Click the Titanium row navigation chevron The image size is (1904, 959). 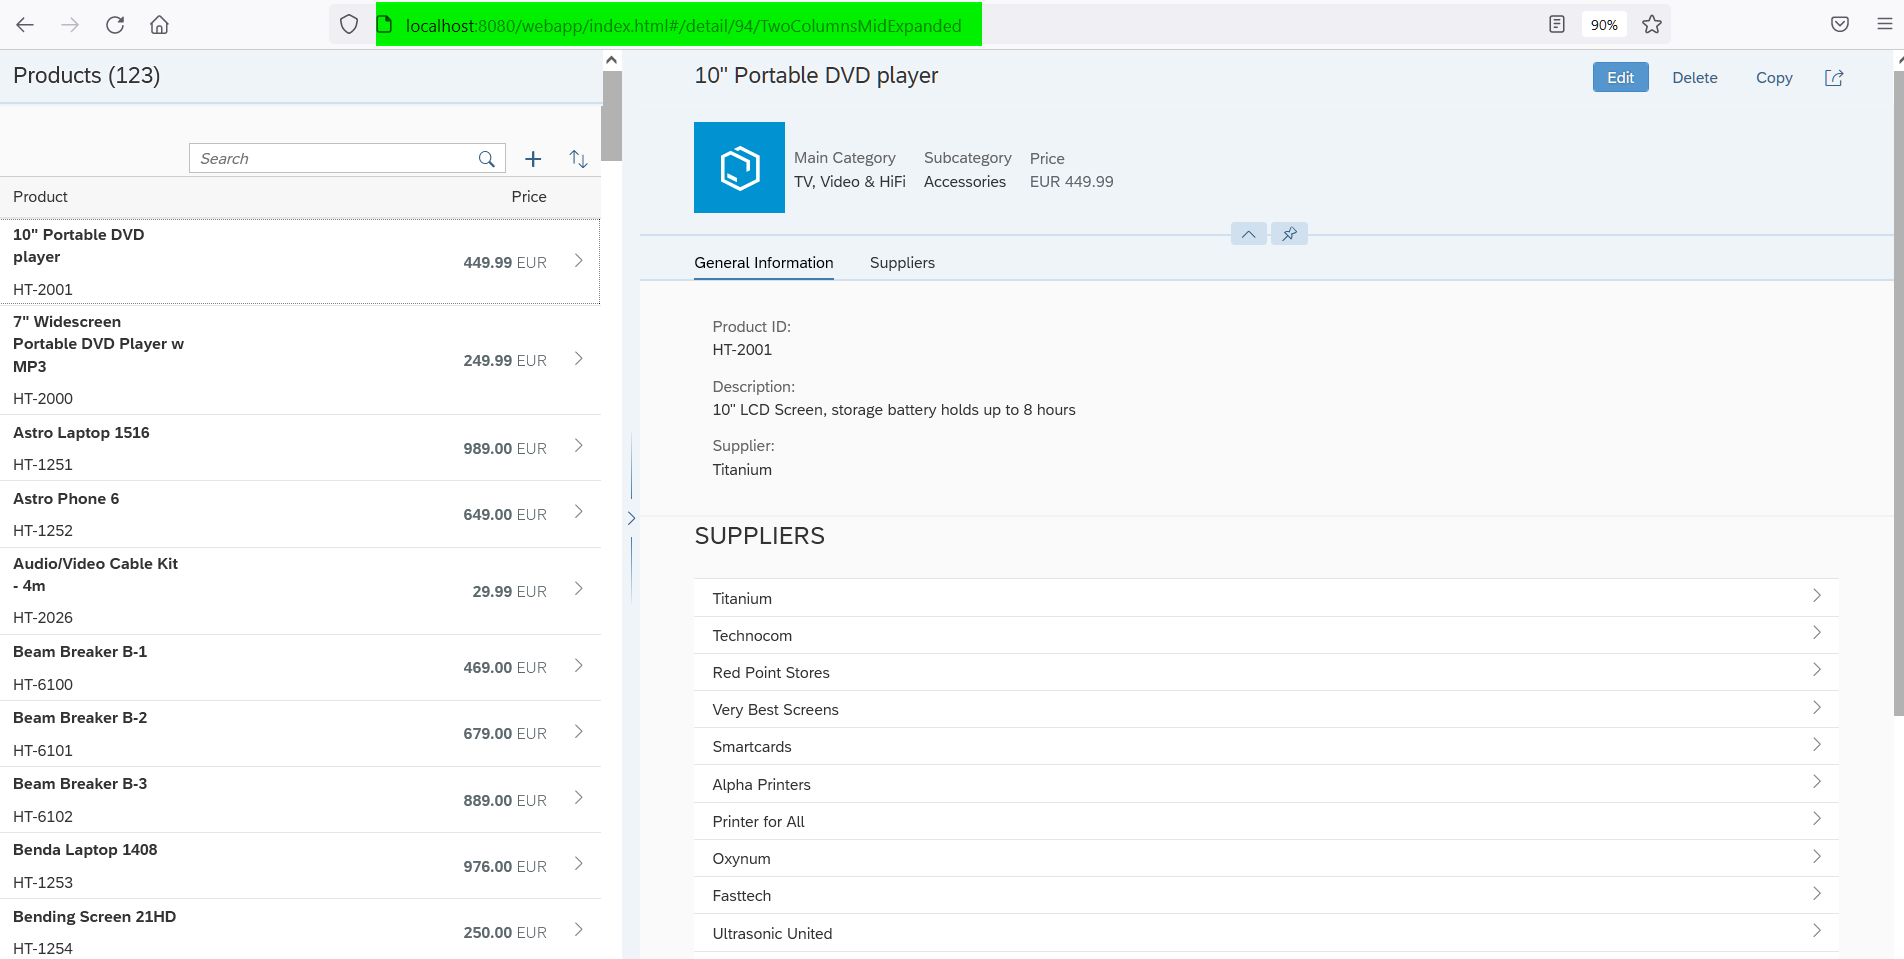[1817, 596]
